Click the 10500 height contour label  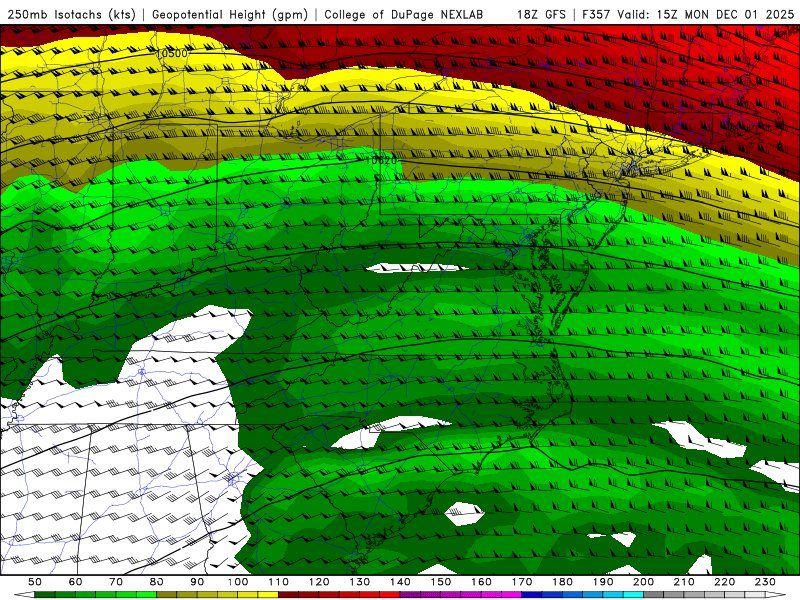[x=171, y=53]
